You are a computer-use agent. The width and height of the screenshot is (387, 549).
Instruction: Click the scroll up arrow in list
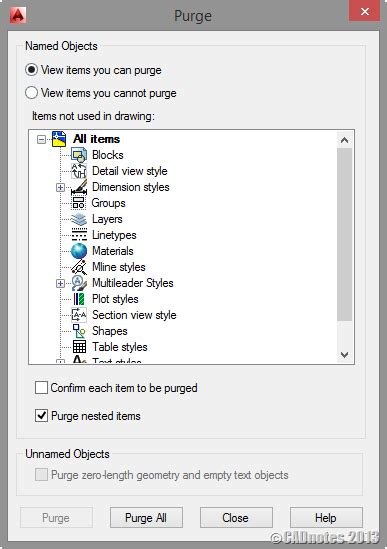[344, 140]
